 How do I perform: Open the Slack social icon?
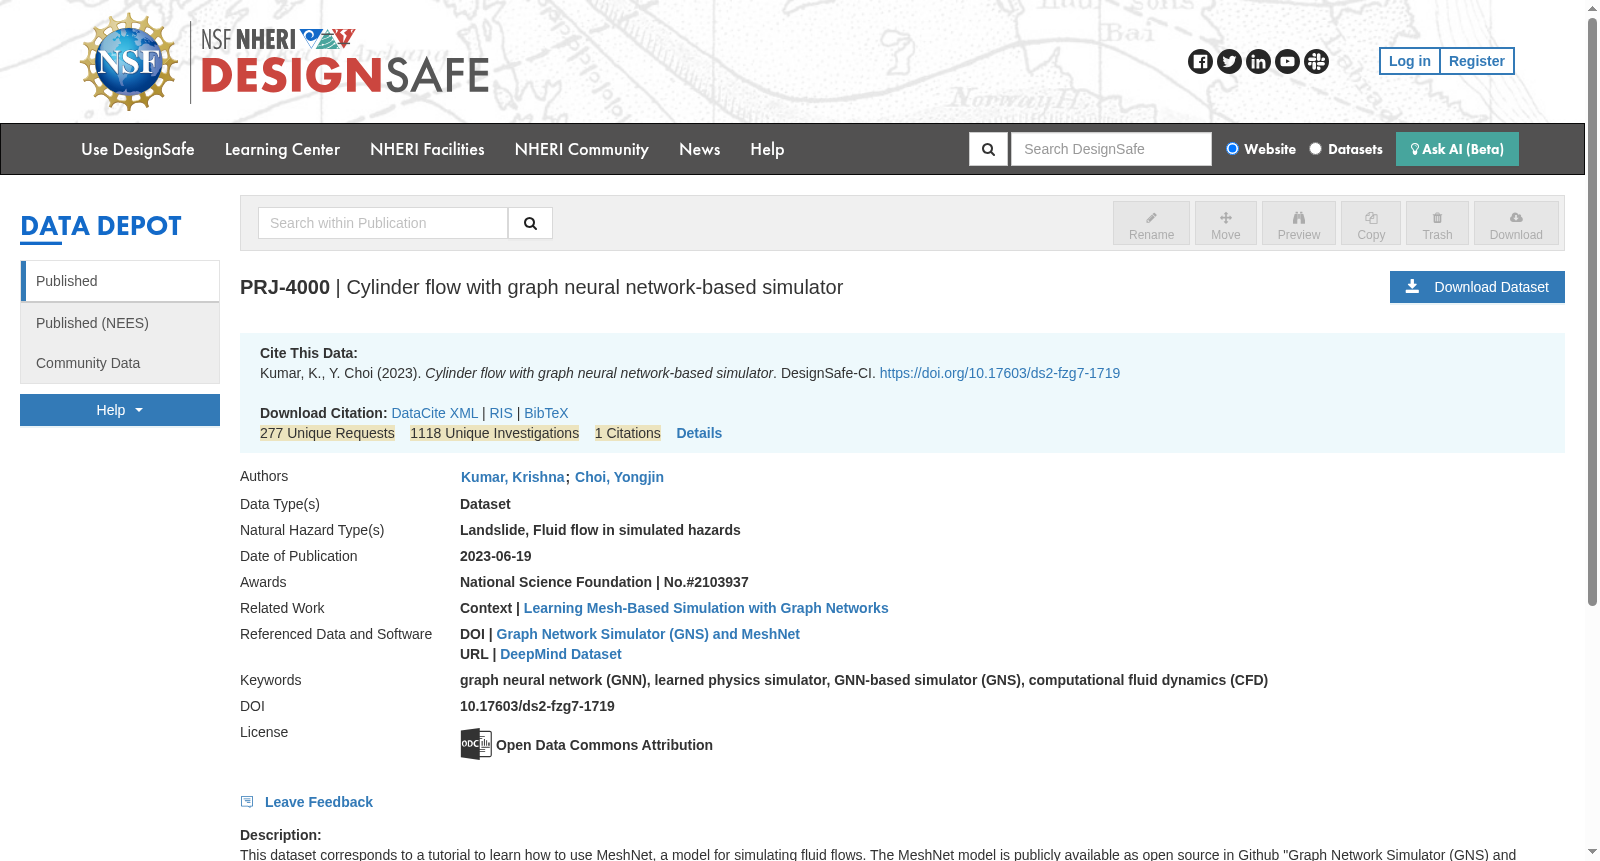click(x=1316, y=62)
